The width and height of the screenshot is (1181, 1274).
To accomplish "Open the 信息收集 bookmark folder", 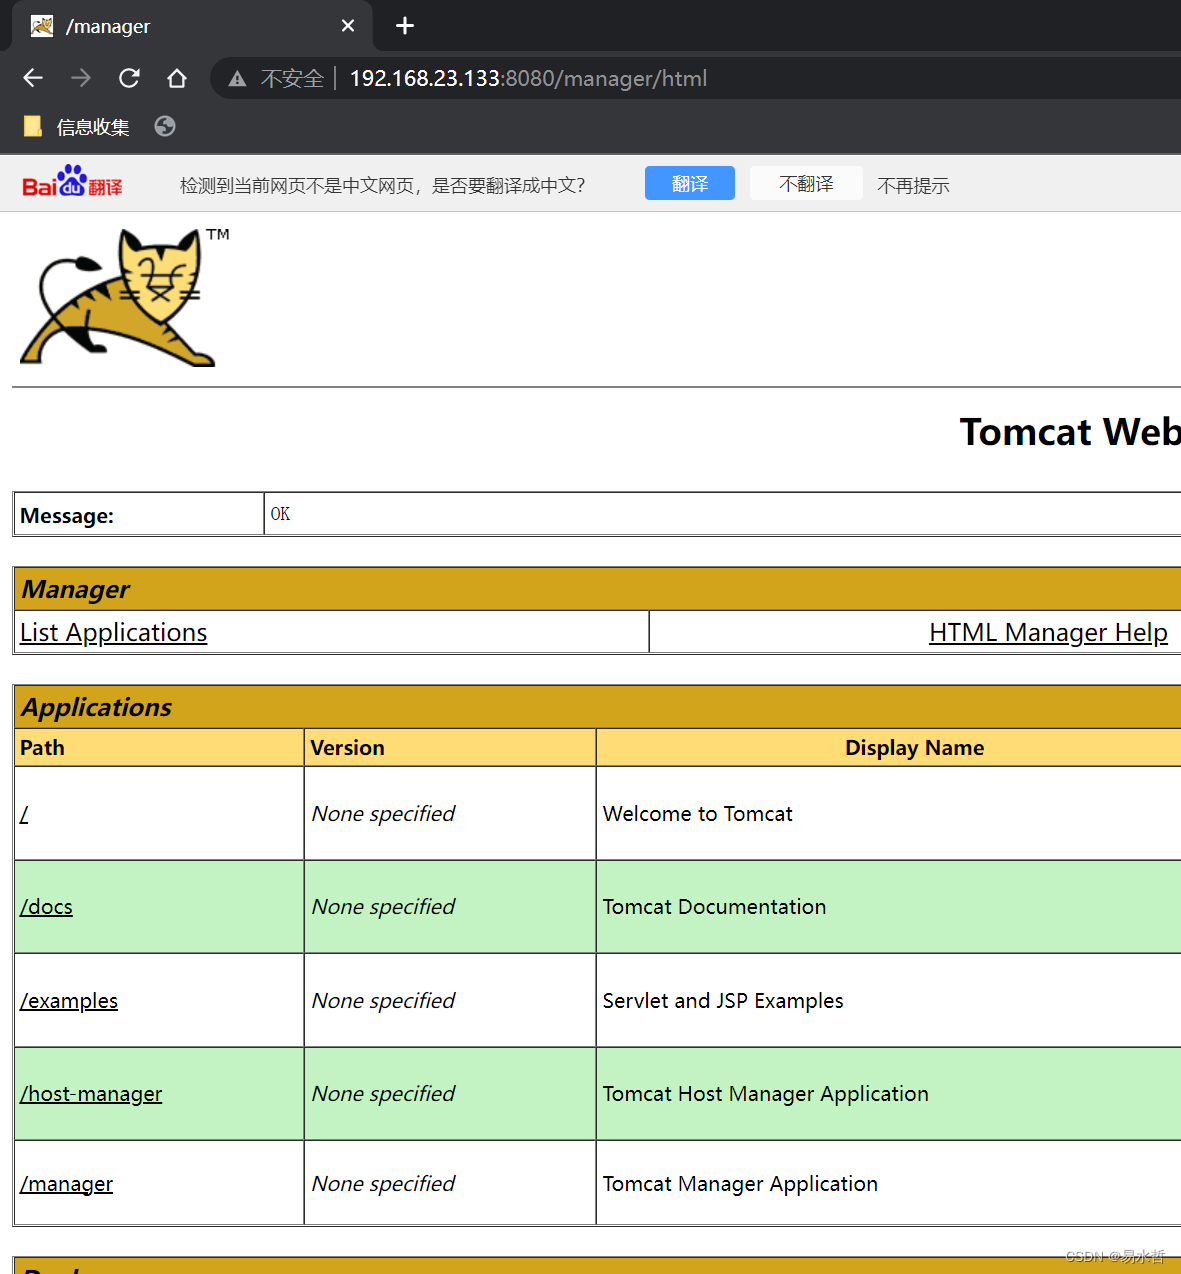I will tap(76, 127).
